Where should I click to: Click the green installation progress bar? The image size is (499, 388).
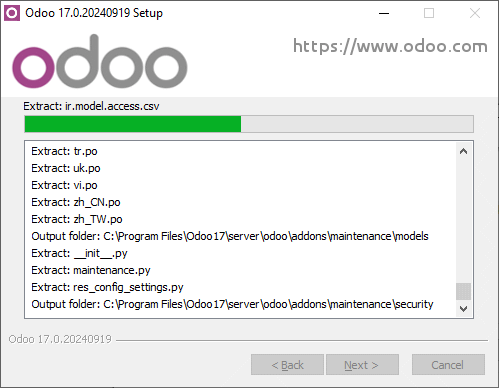click(x=249, y=124)
